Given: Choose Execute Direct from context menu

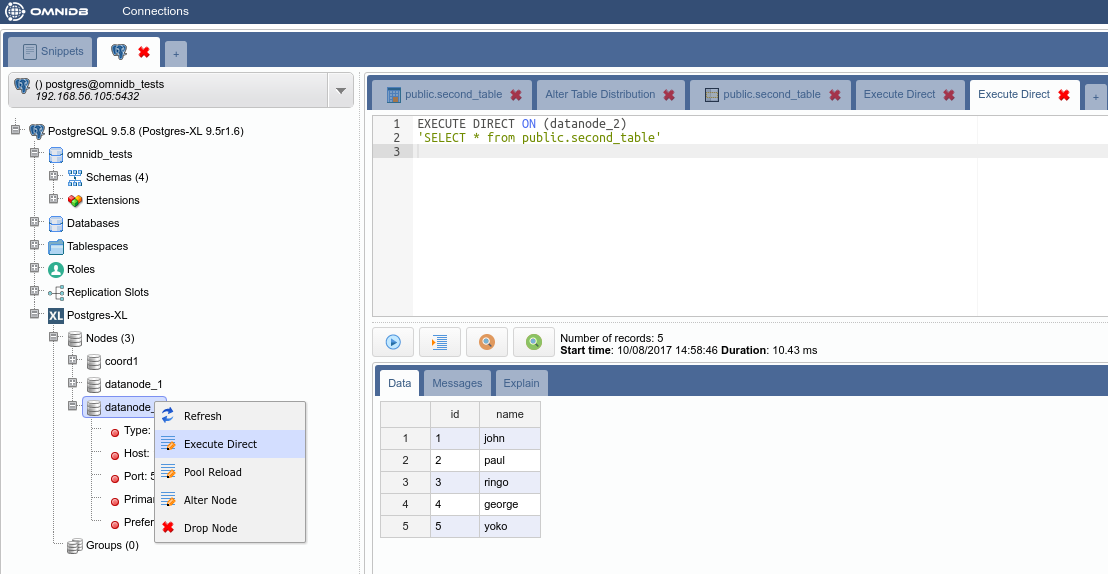Looking at the screenshot, I should click(220, 444).
